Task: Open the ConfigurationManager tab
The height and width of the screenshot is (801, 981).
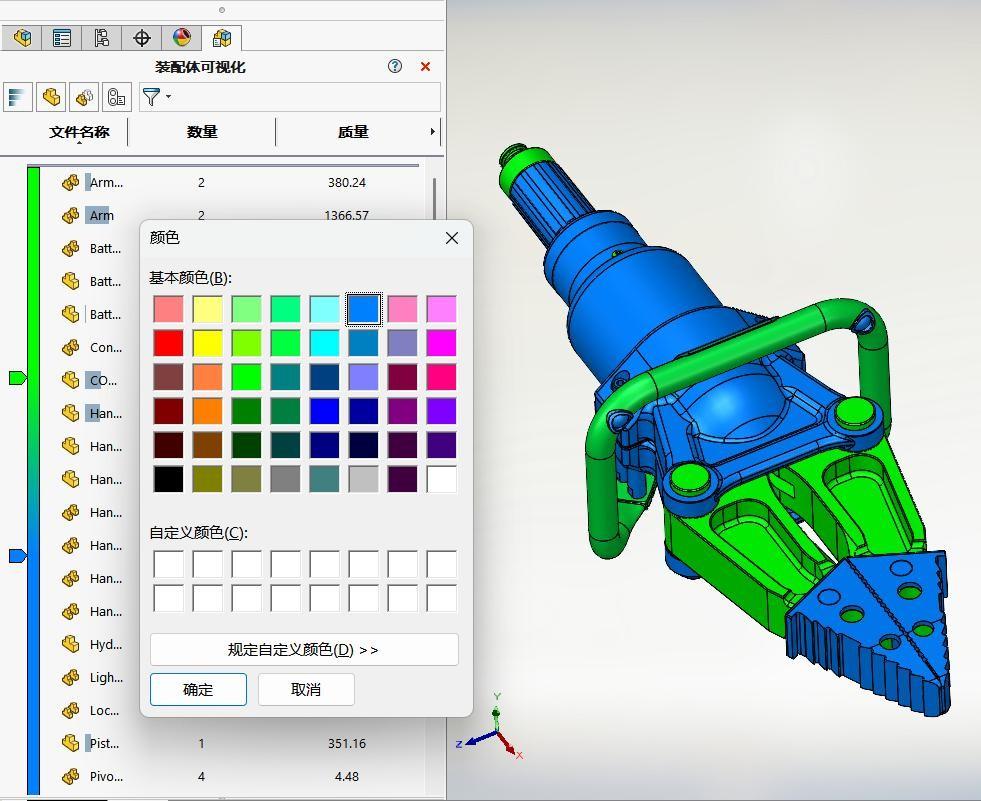Action: tap(102, 38)
